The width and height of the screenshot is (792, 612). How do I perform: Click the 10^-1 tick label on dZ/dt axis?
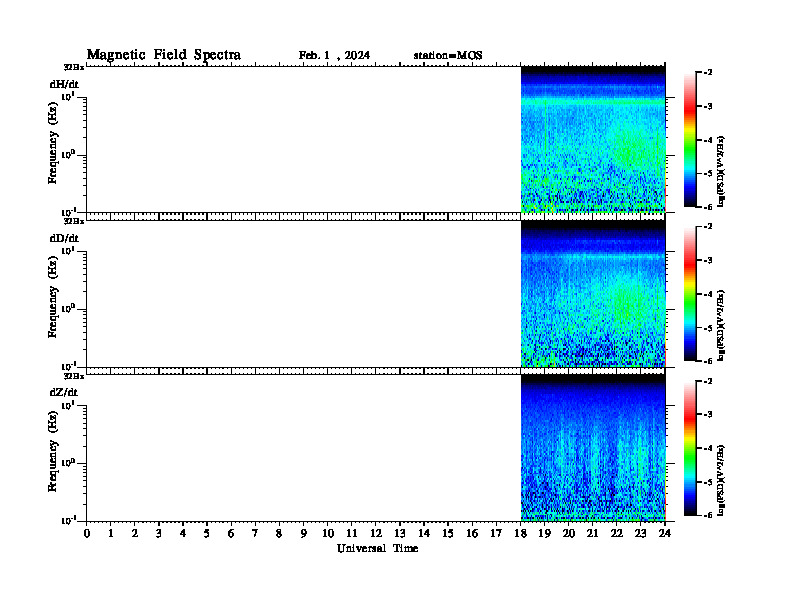(68, 520)
